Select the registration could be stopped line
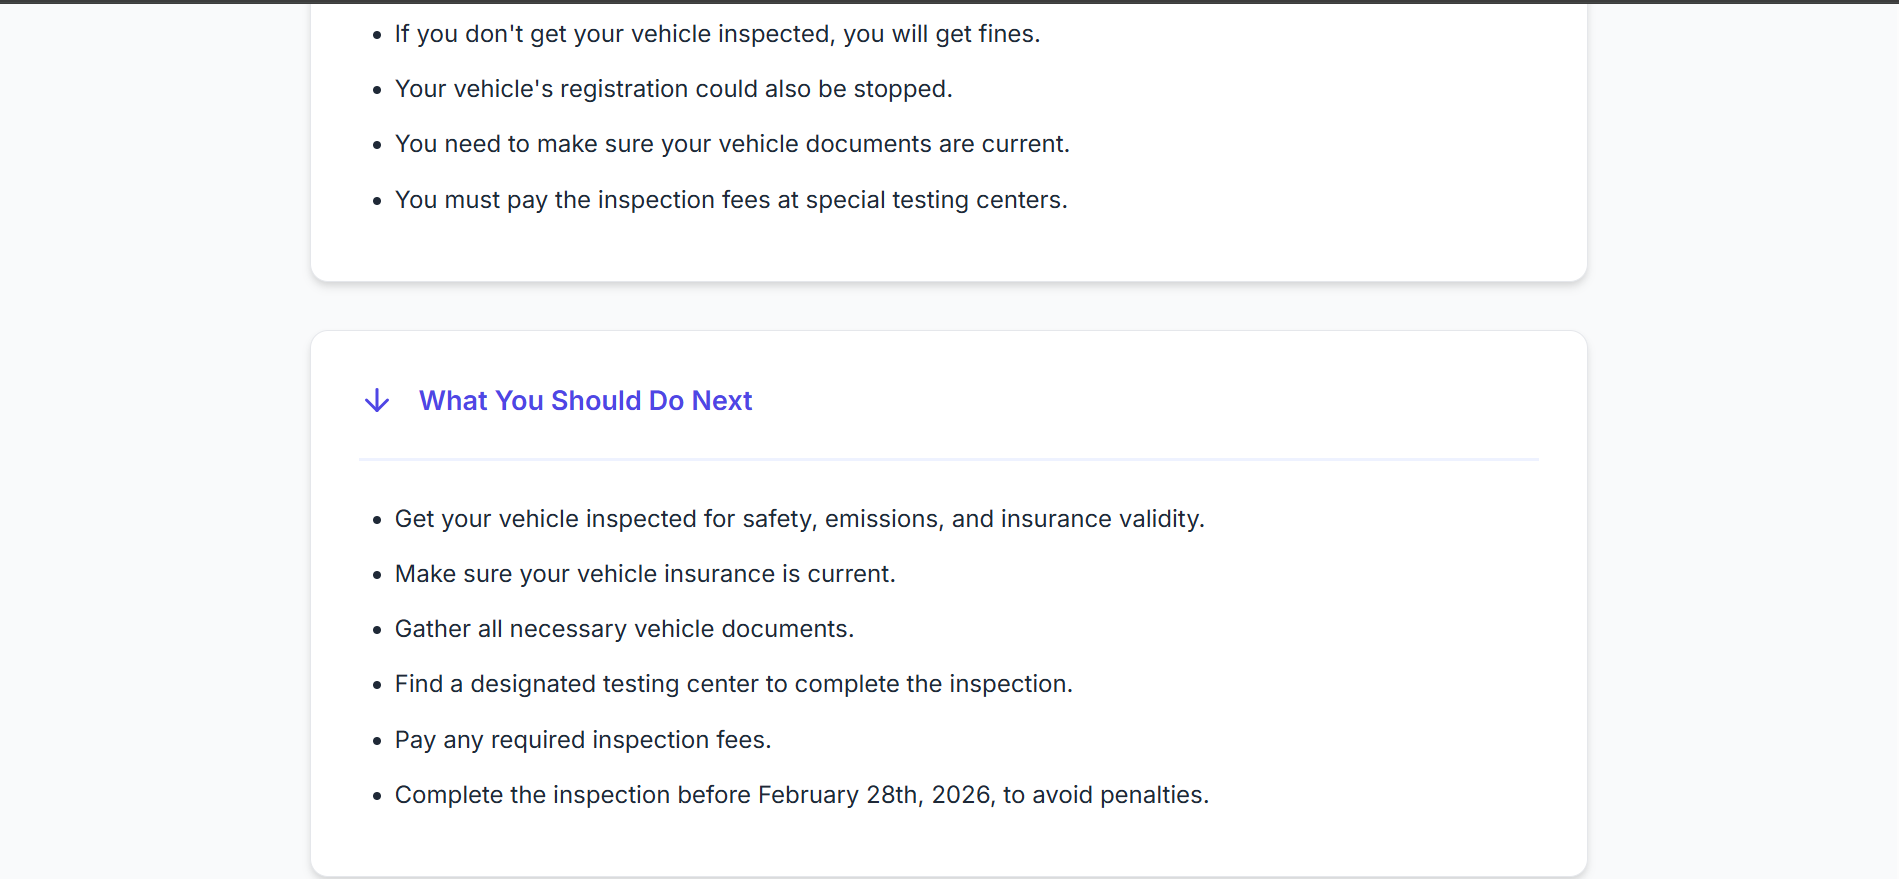 [673, 89]
